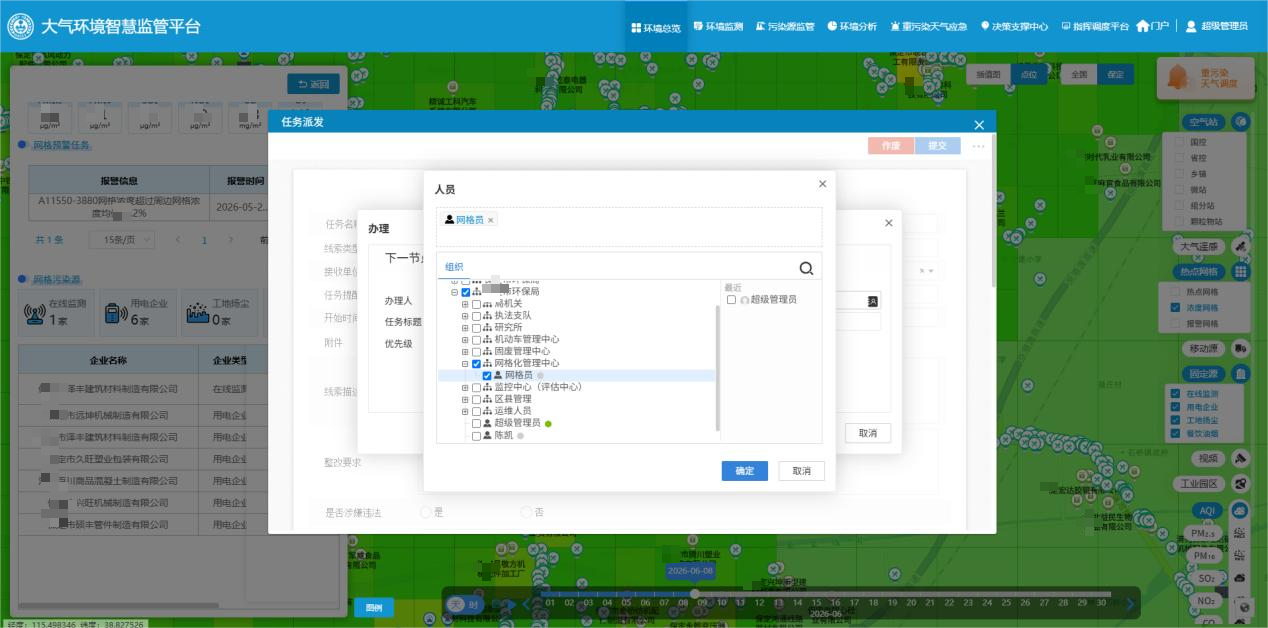The width and height of the screenshot is (1268, 628).
Task: Click the 作废 button
Action: [890, 146]
